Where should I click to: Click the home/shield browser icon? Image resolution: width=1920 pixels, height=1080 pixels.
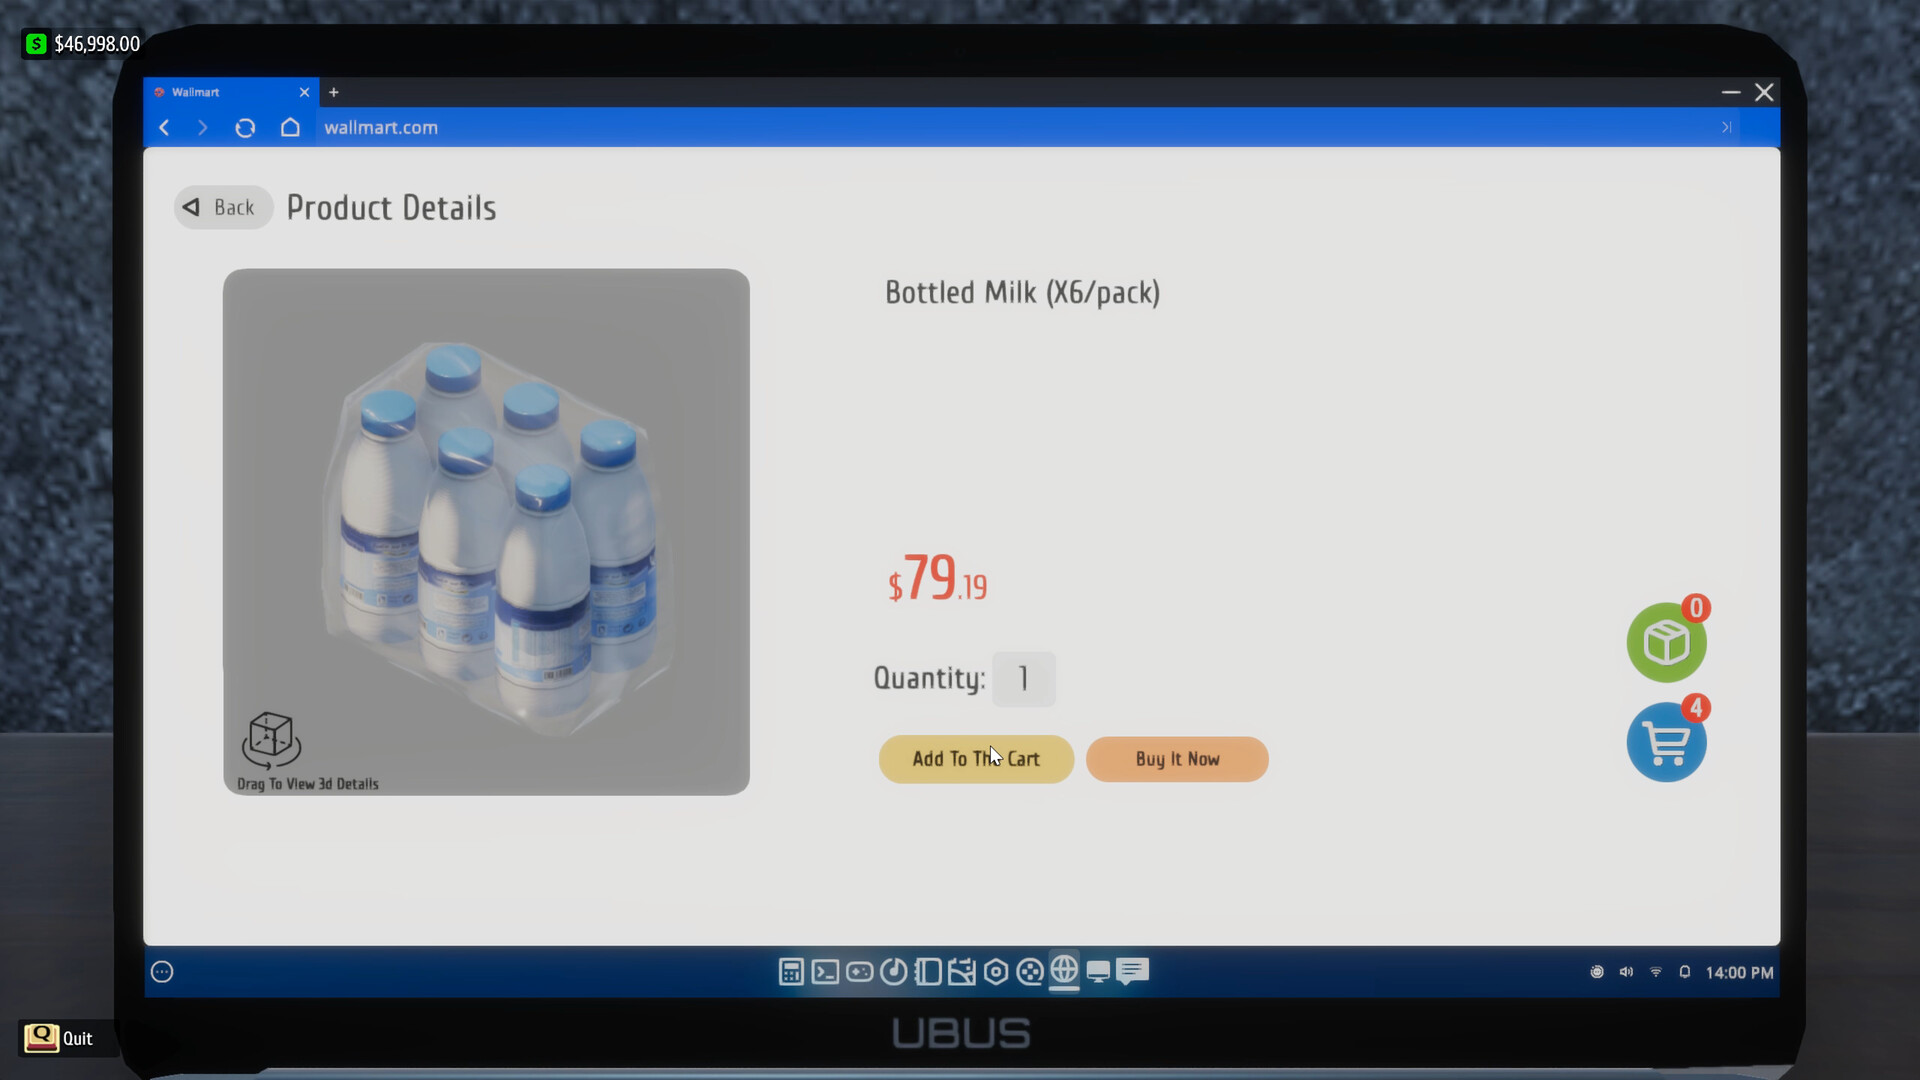pos(289,127)
